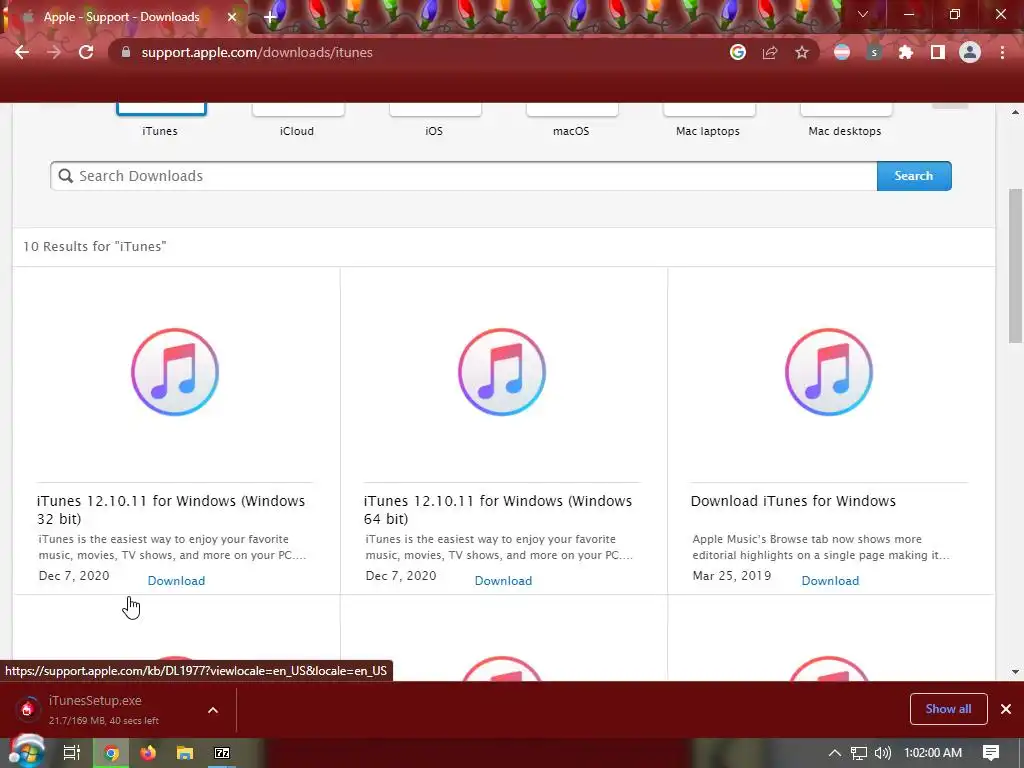
Task: Select the Mac desktops category
Action: point(845,120)
